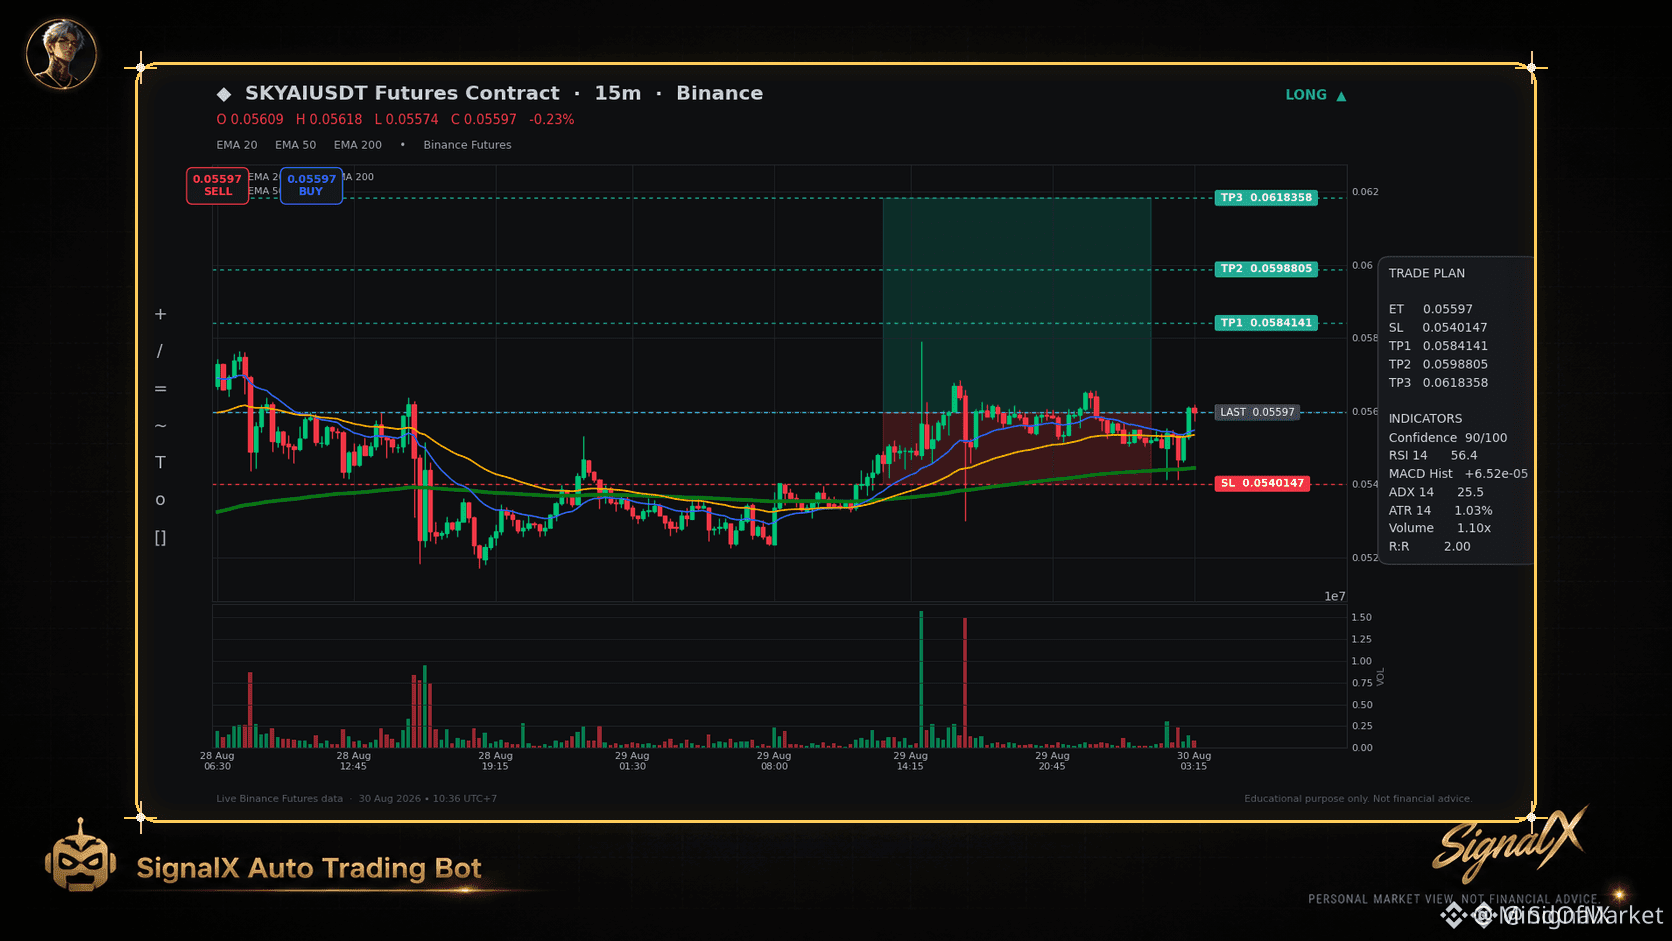Click the ADX 14 value 25.5
Screen dimensions: 1672x941
point(1470,492)
